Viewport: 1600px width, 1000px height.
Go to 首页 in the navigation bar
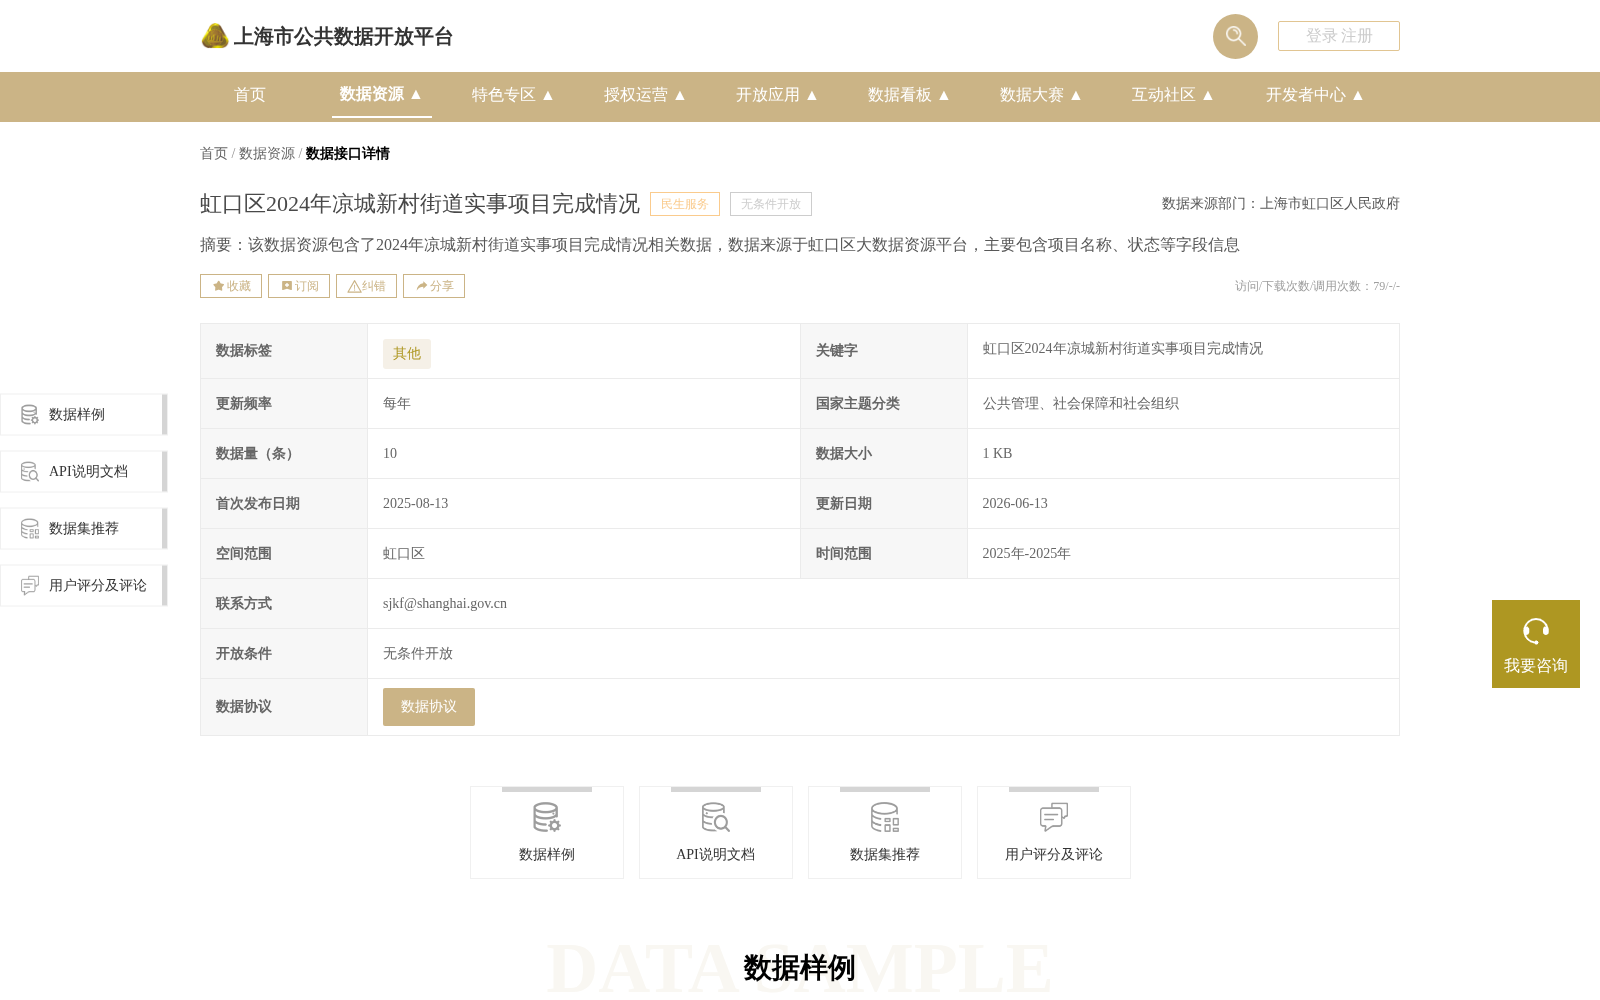pos(250,95)
